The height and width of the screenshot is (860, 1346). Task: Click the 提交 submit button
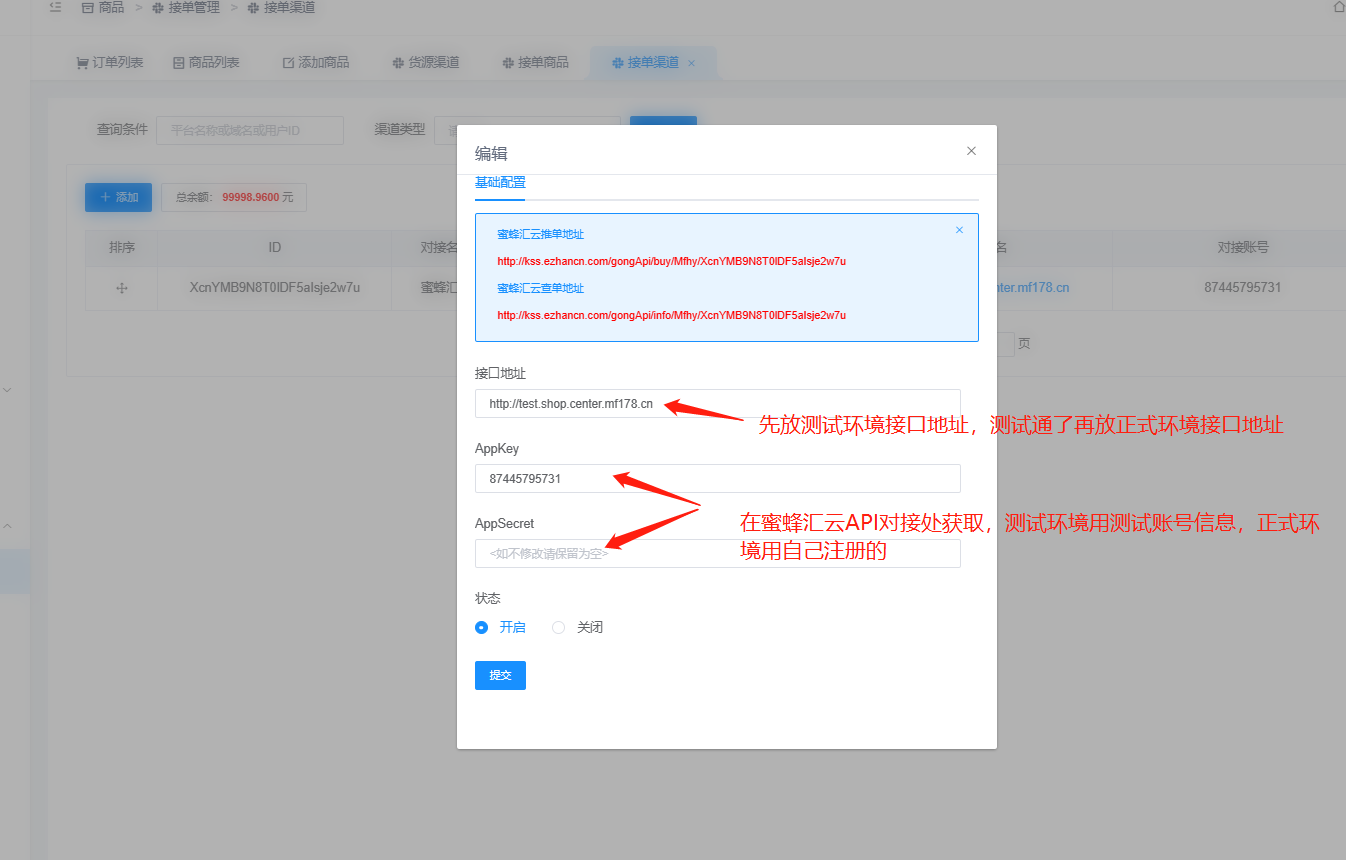click(500, 675)
